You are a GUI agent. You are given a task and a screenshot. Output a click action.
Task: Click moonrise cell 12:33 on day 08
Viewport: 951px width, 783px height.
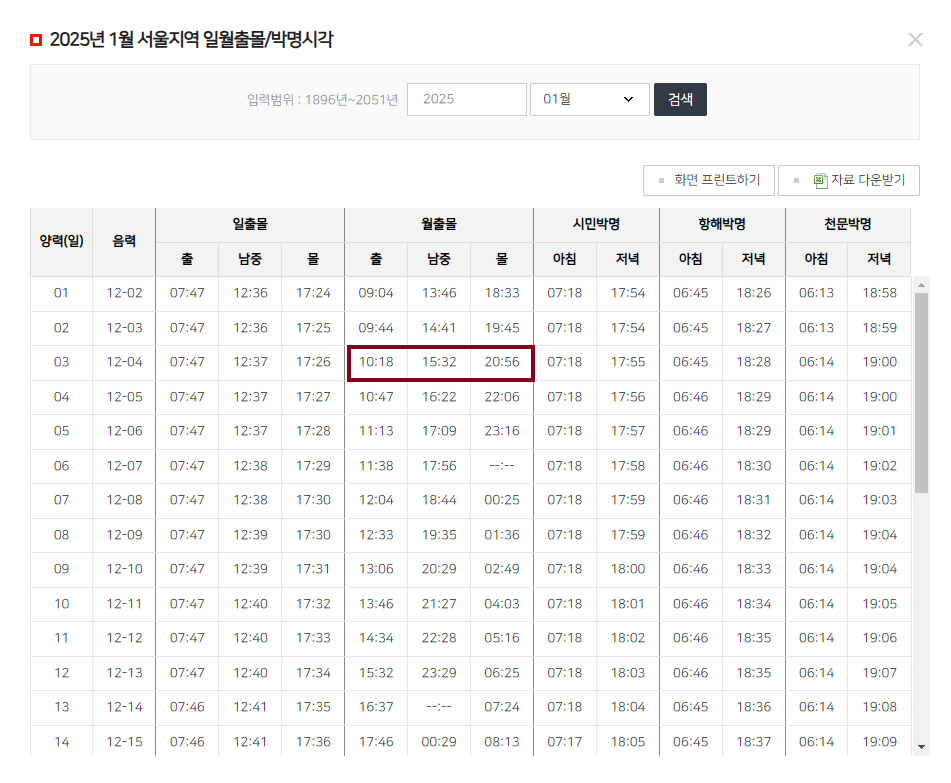click(x=376, y=535)
